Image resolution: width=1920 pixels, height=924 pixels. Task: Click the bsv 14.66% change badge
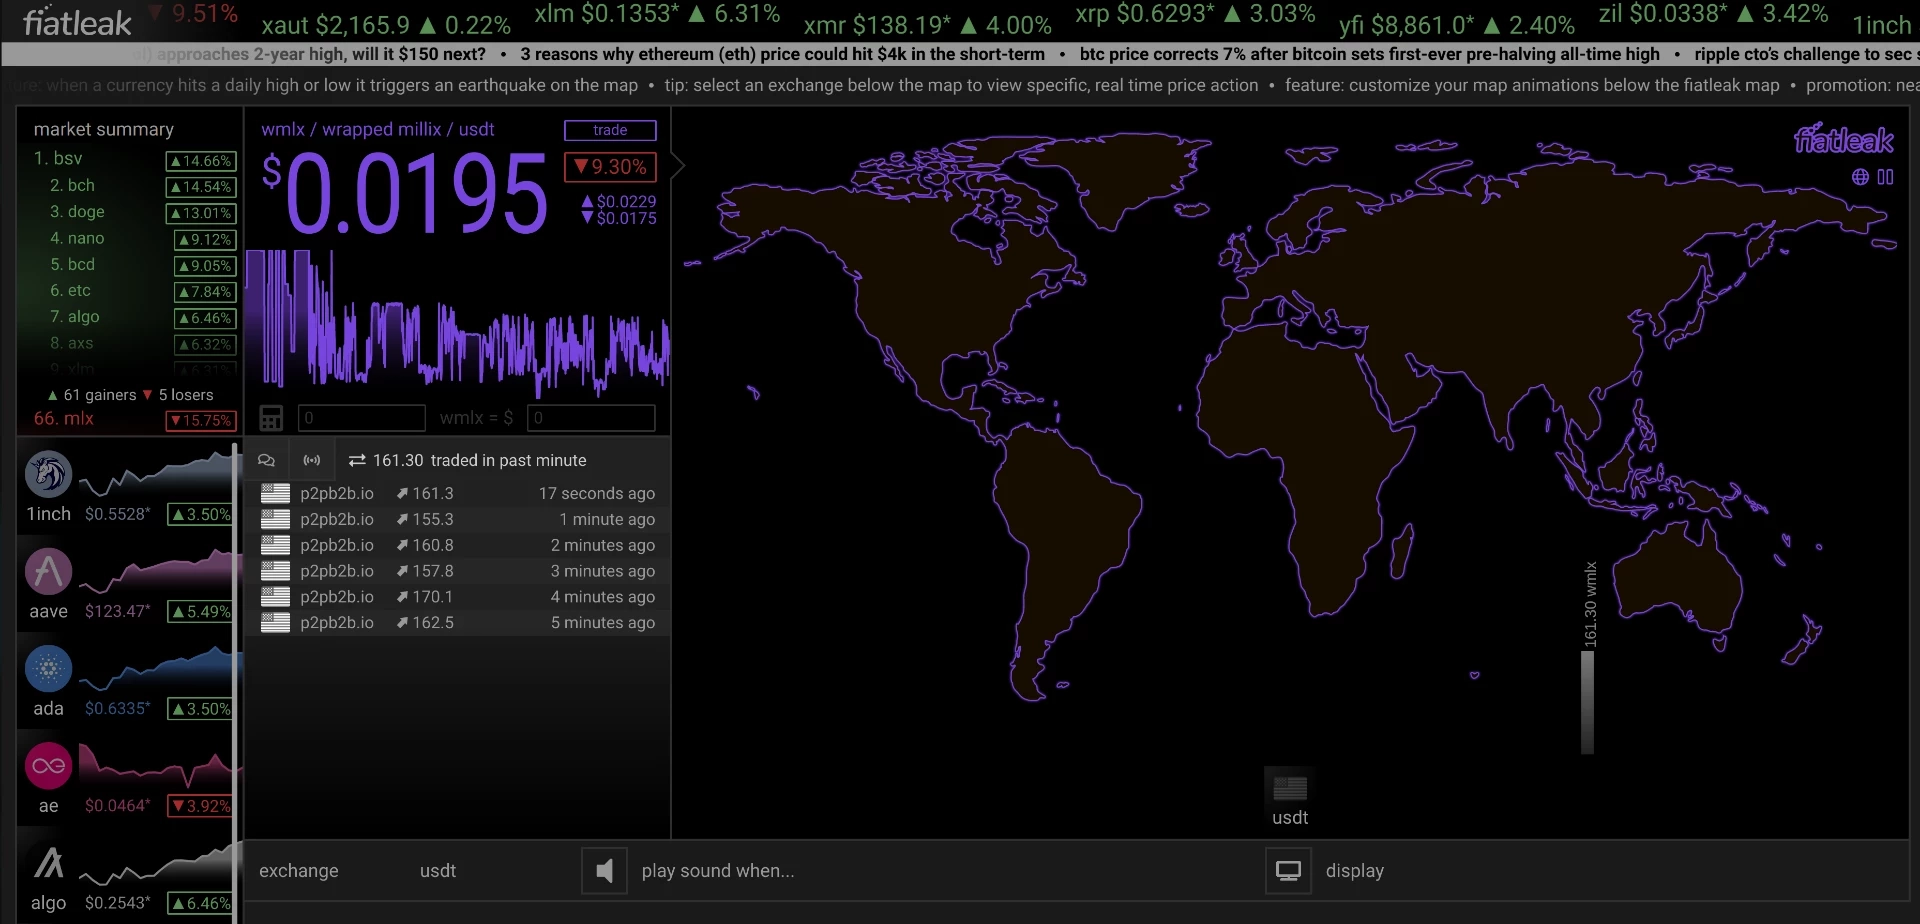tap(201, 161)
